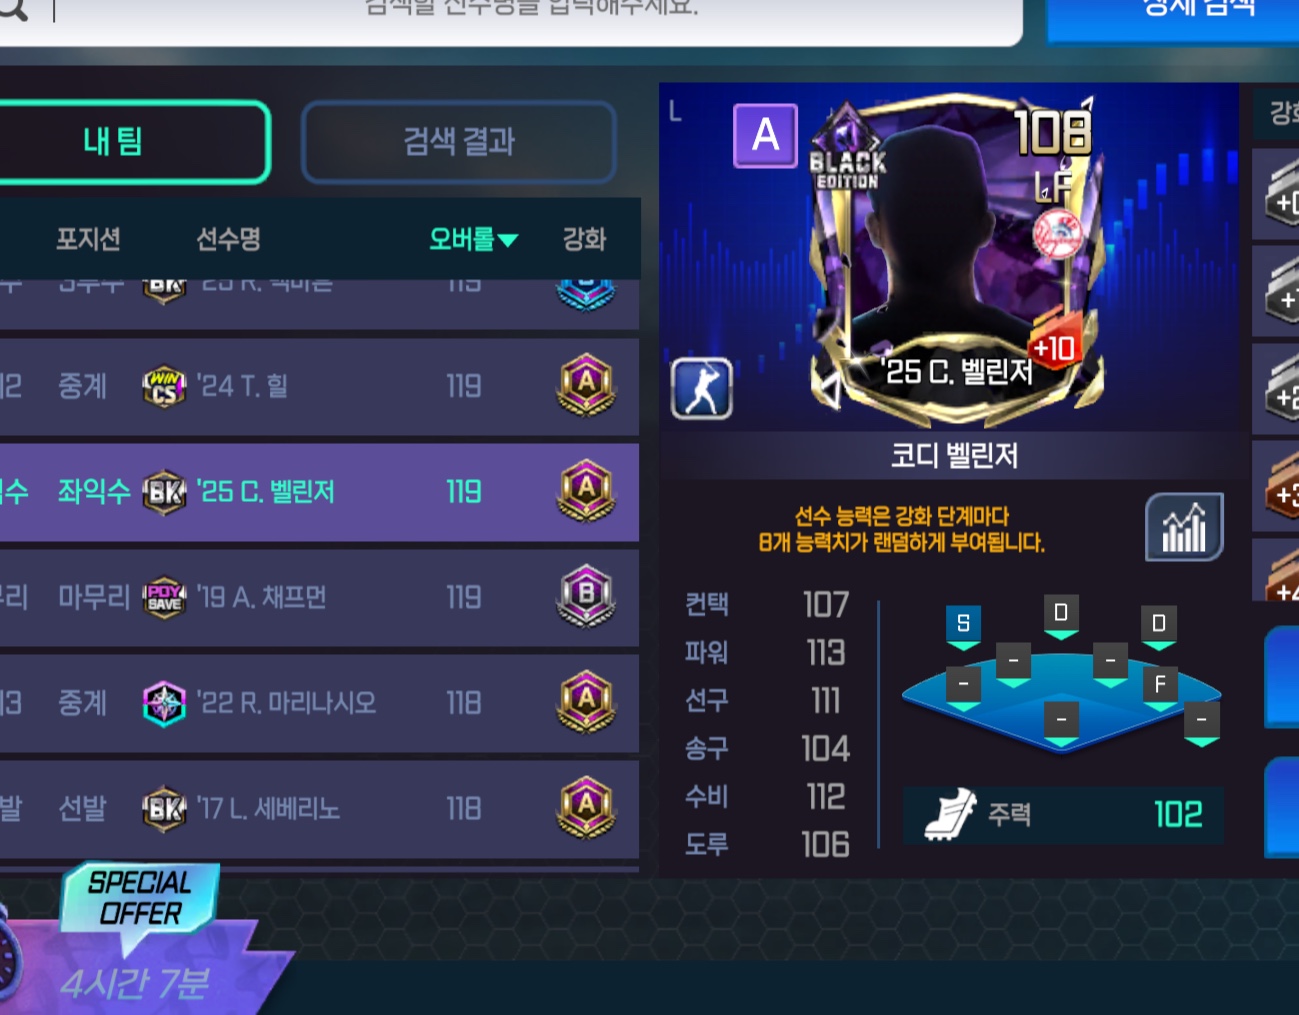Screen dimensions: 1299x1015
Task: Click the player name search field
Action: [511, 14]
